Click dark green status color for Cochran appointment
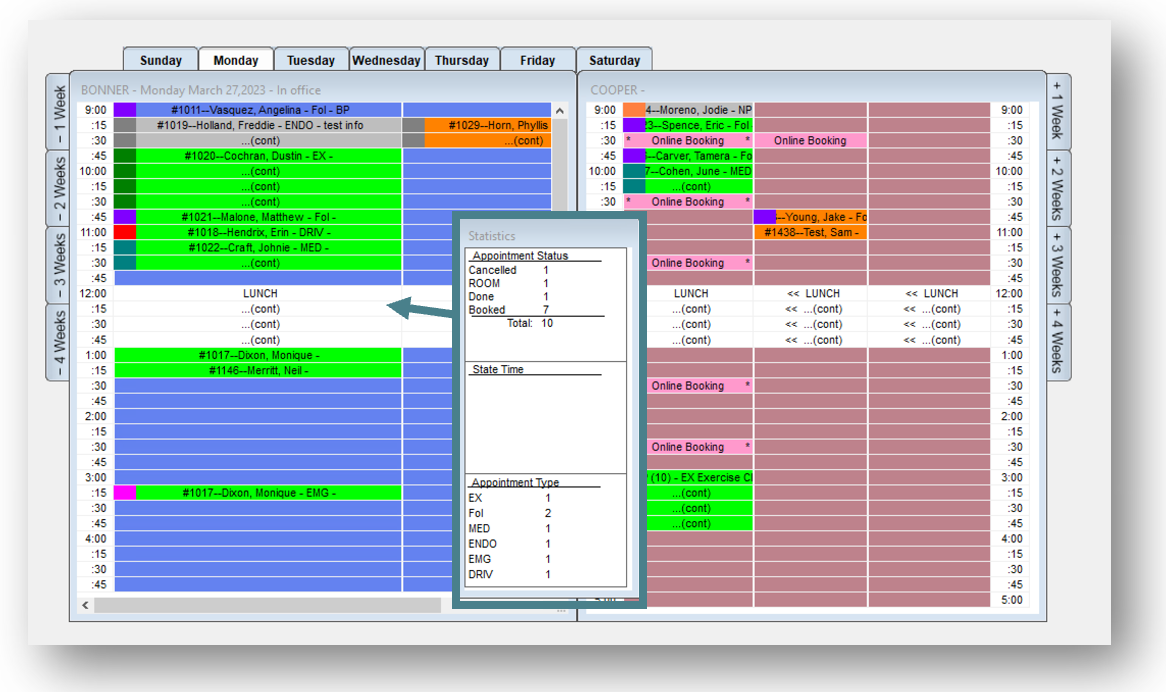 click(x=125, y=156)
